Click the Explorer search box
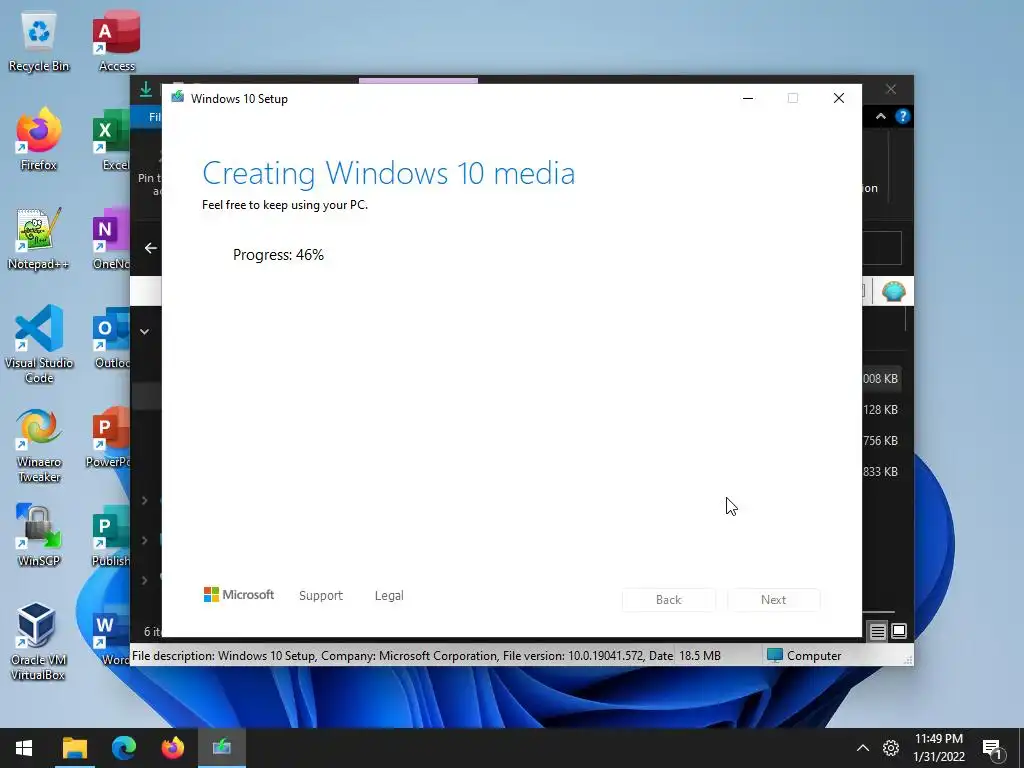The image size is (1024, 768). click(x=882, y=248)
